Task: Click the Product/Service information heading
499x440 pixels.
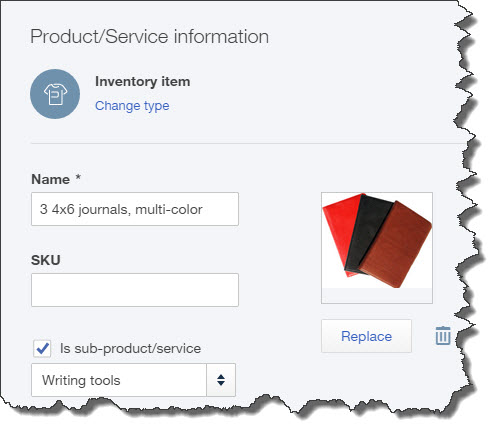Action: (149, 36)
